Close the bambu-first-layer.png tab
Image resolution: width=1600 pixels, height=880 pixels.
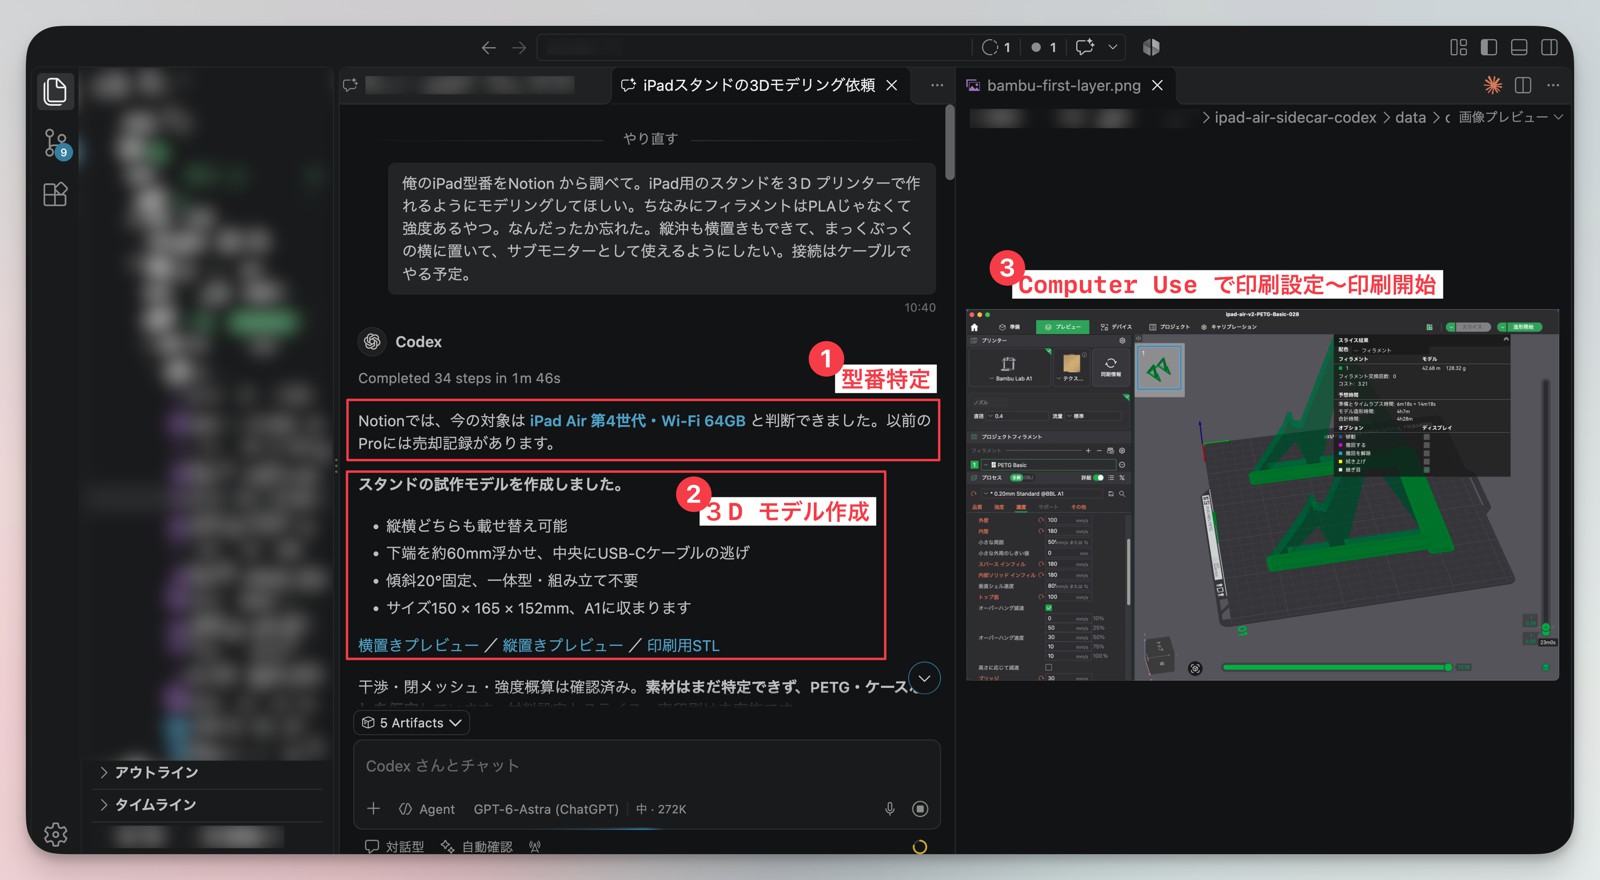click(1157, 85)
